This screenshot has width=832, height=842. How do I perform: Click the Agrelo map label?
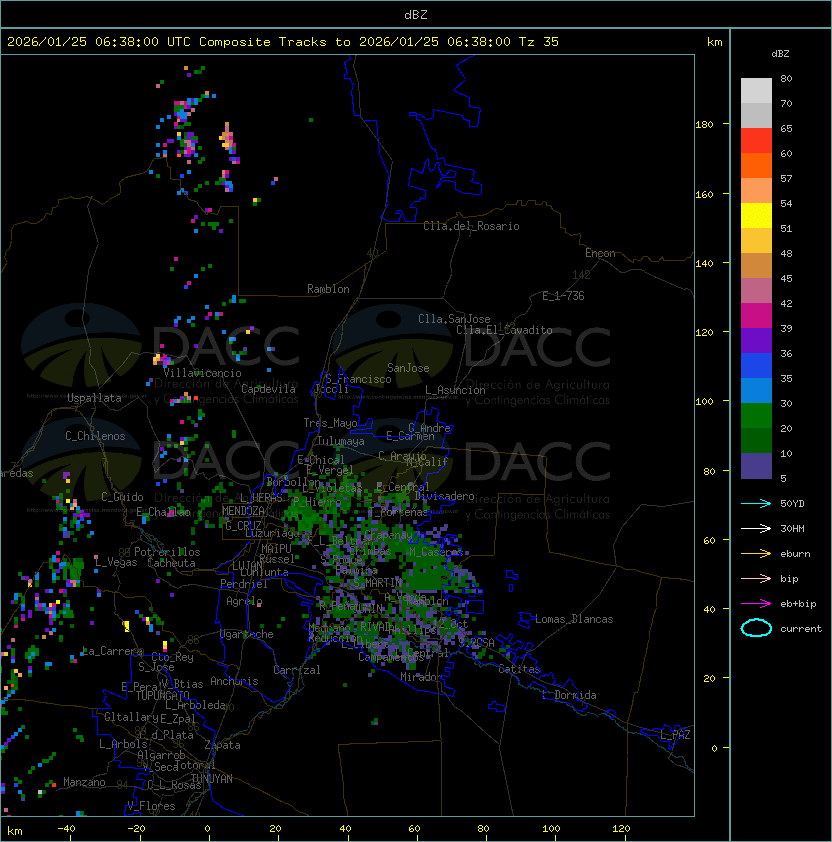tap(244, 601)
